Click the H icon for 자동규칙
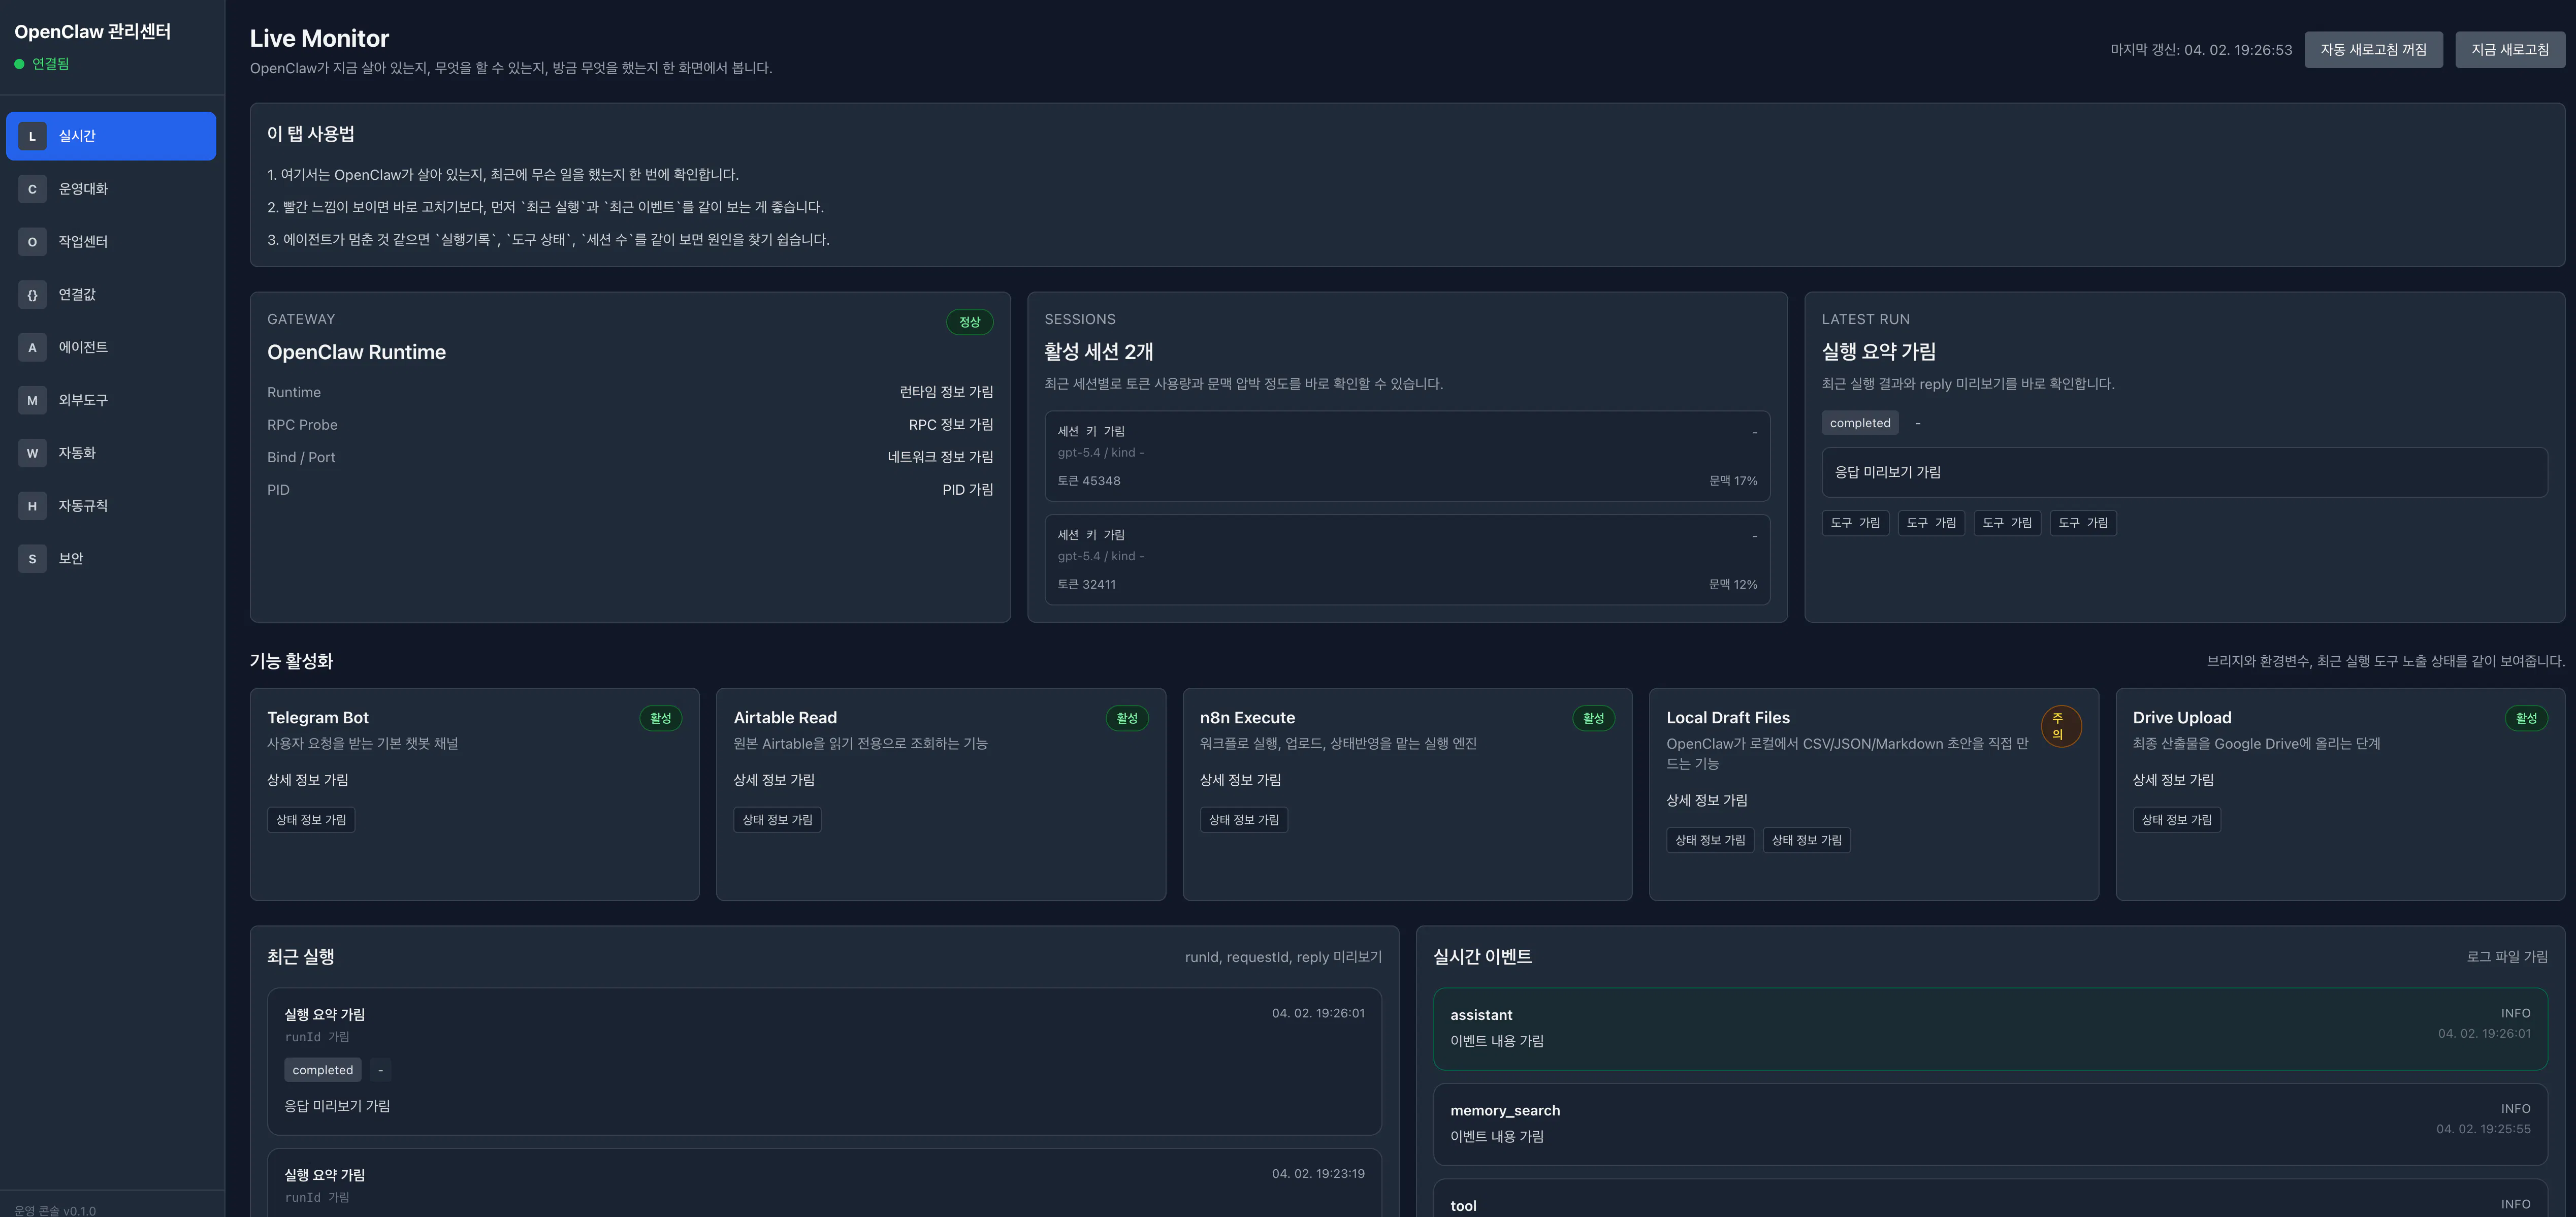This screenshot has width=2576, height=1217. tap(32, 506)
